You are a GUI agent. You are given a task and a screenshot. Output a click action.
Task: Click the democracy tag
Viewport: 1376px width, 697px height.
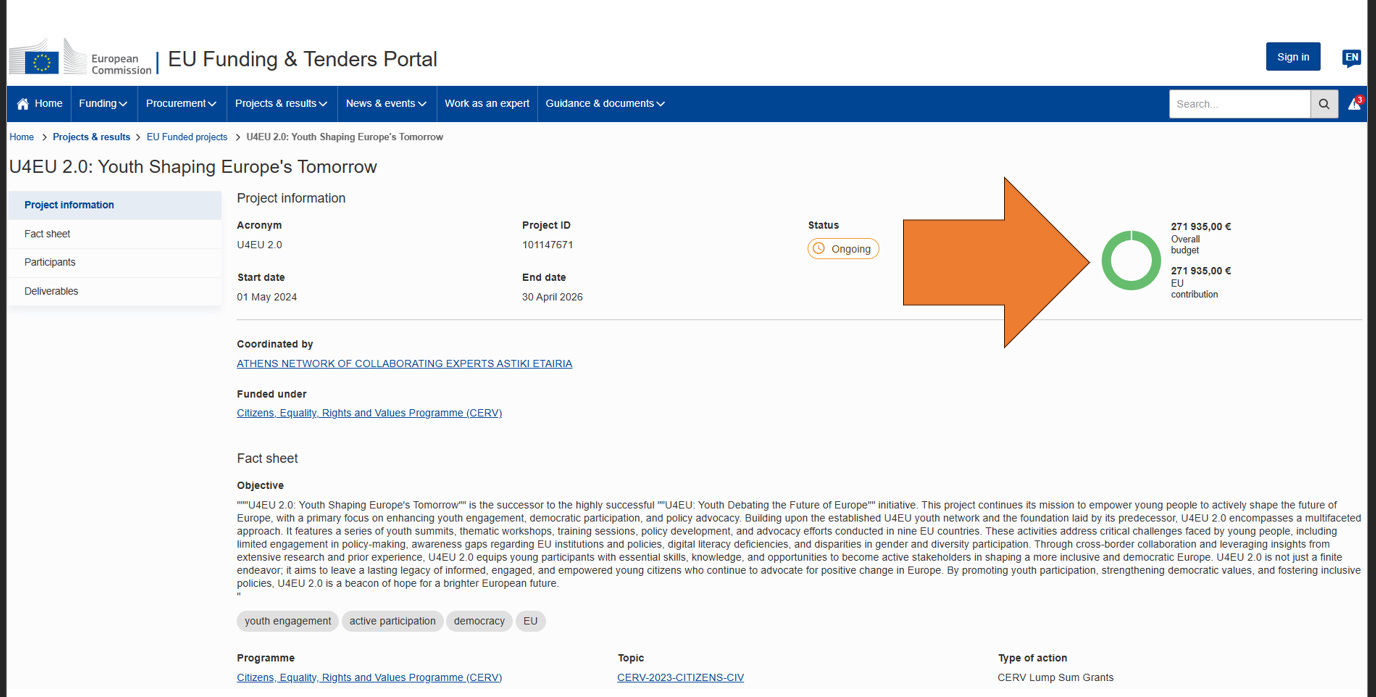click(x=479, y=621)
